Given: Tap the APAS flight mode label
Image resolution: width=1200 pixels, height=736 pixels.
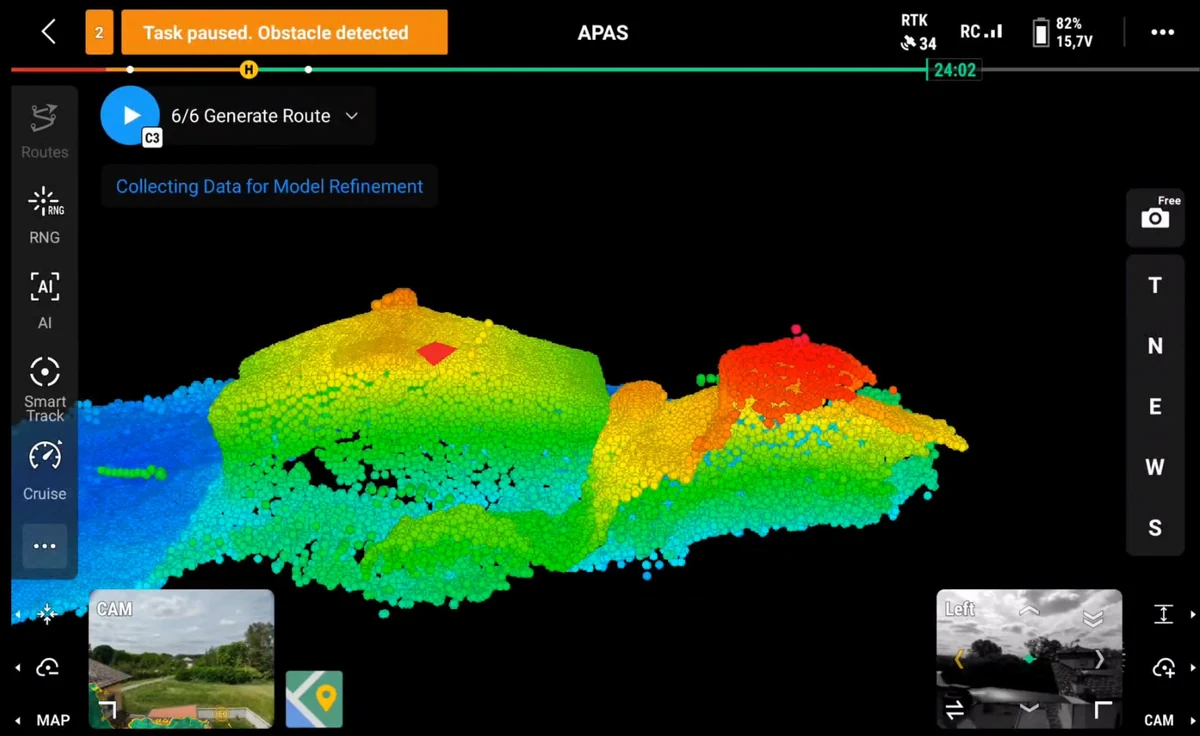Looking at the screenshot, I should [x=603, y=33].
